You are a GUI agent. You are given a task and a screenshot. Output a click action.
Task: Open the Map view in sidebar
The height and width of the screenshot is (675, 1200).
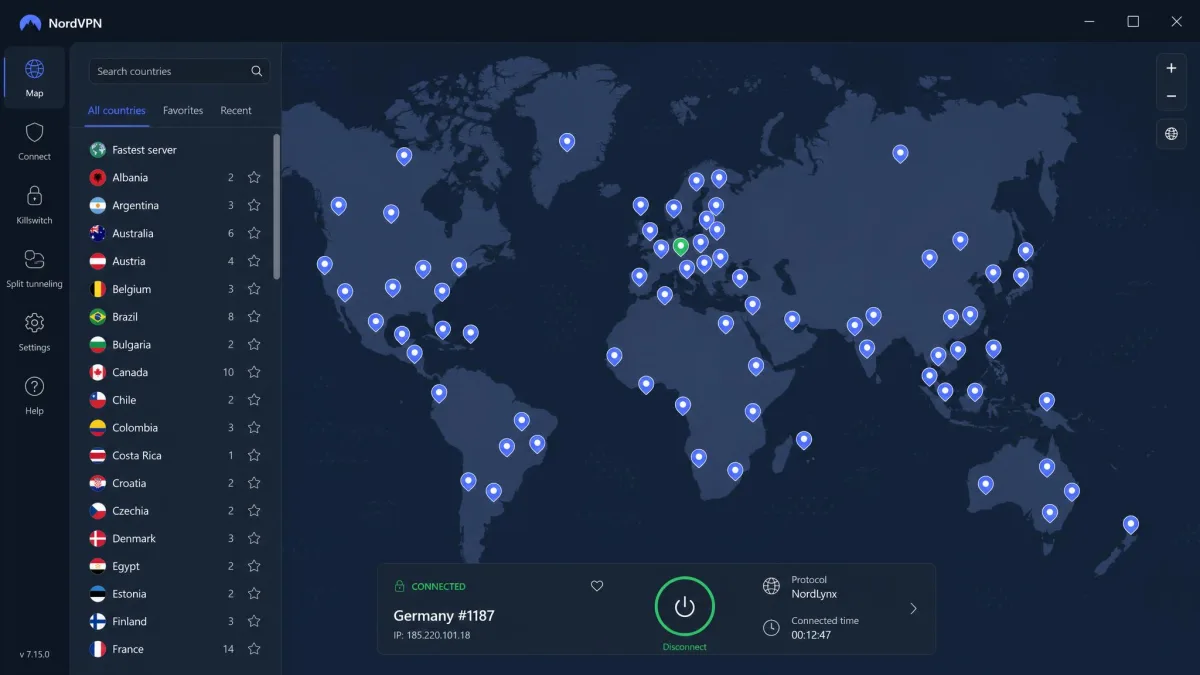(34, 77)
